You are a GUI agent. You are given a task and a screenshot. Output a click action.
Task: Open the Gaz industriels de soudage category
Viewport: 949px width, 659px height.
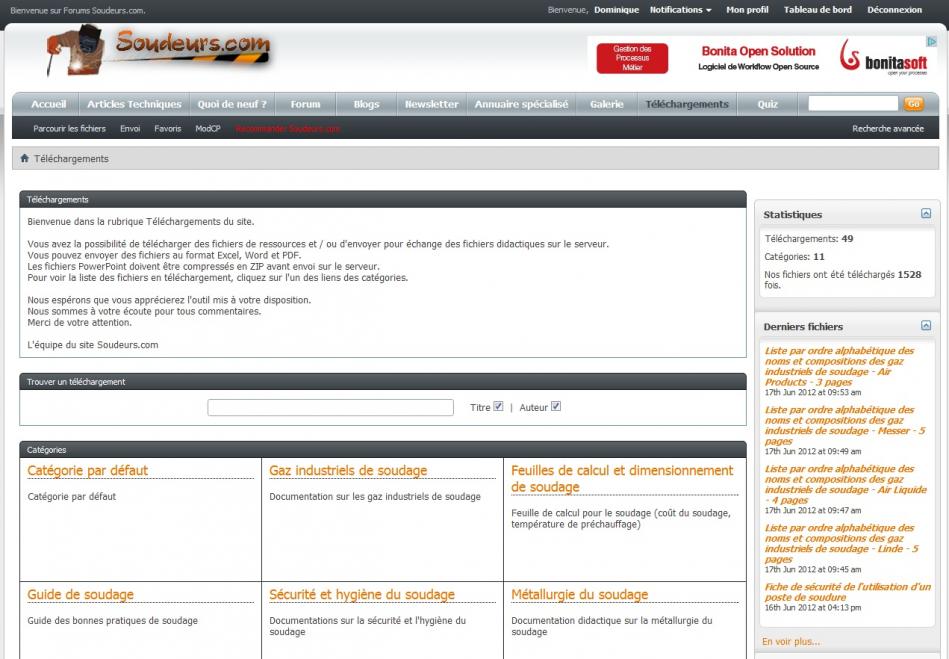pos(347,471)
